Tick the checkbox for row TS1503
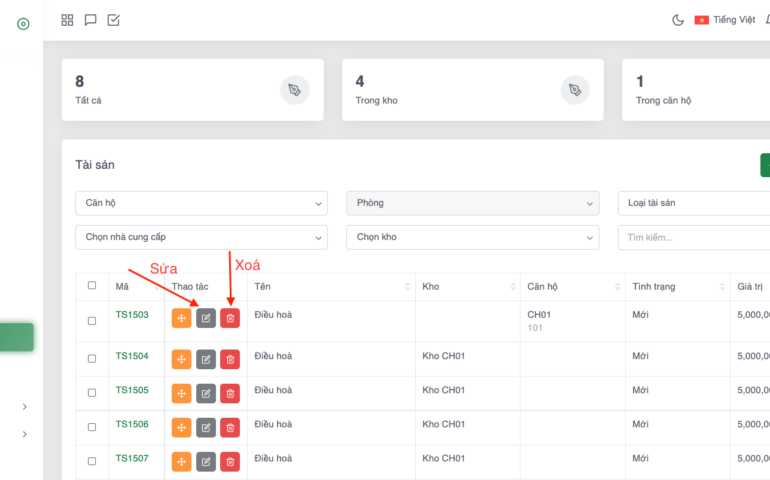Viewport: 770px width, 480px height. (92, 321)
